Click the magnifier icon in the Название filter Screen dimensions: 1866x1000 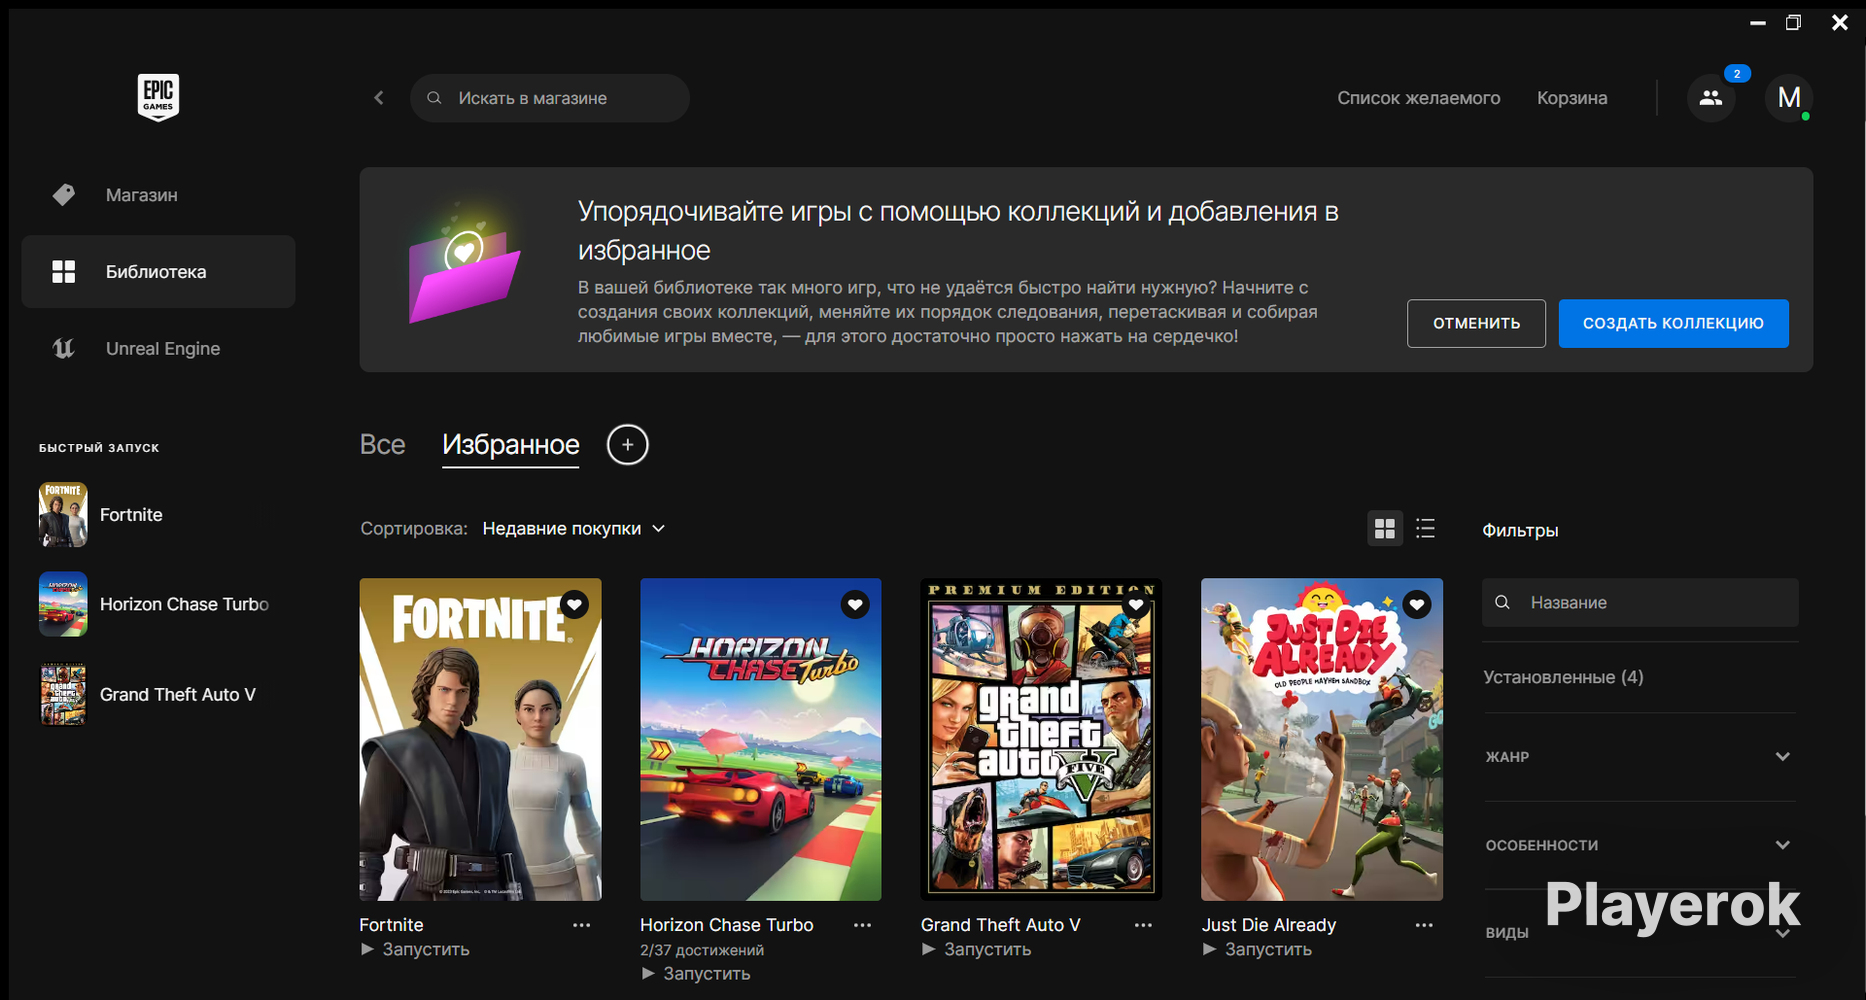click(x=1502, y=602)
